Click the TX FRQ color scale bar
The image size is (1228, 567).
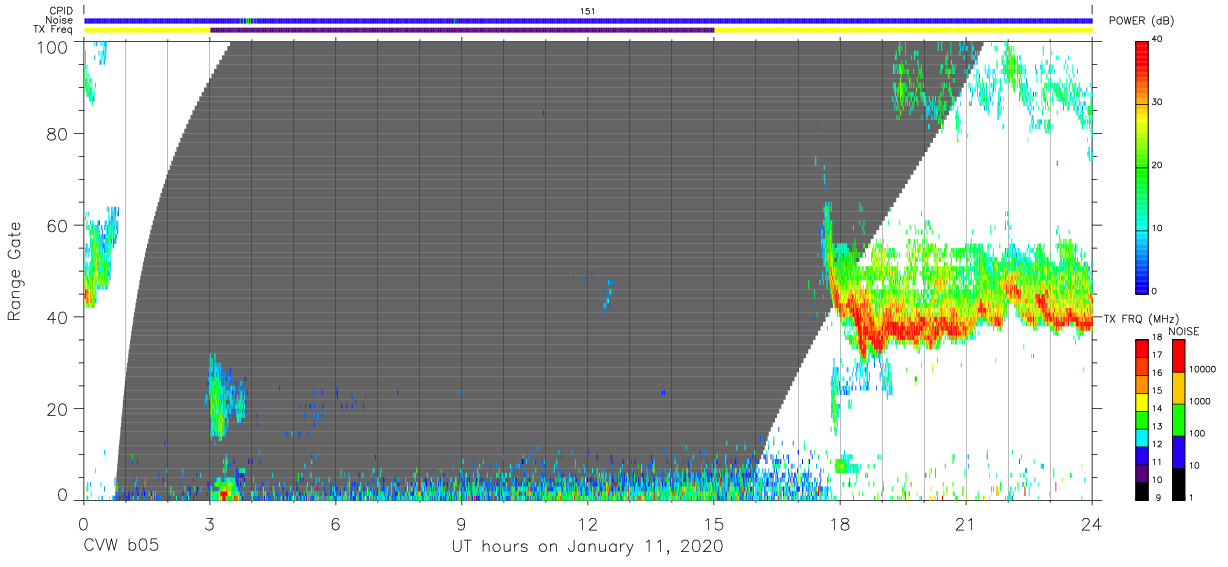1142,418
